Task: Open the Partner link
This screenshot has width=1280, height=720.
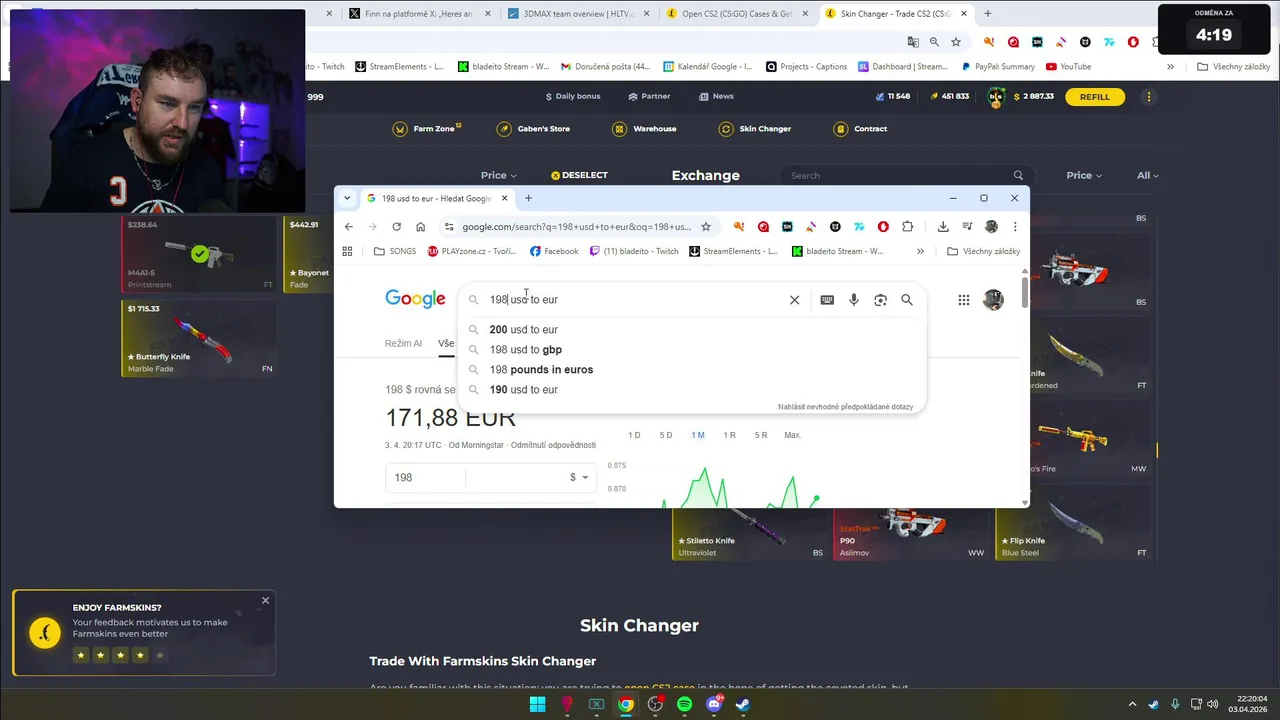Action: (649, 97)
